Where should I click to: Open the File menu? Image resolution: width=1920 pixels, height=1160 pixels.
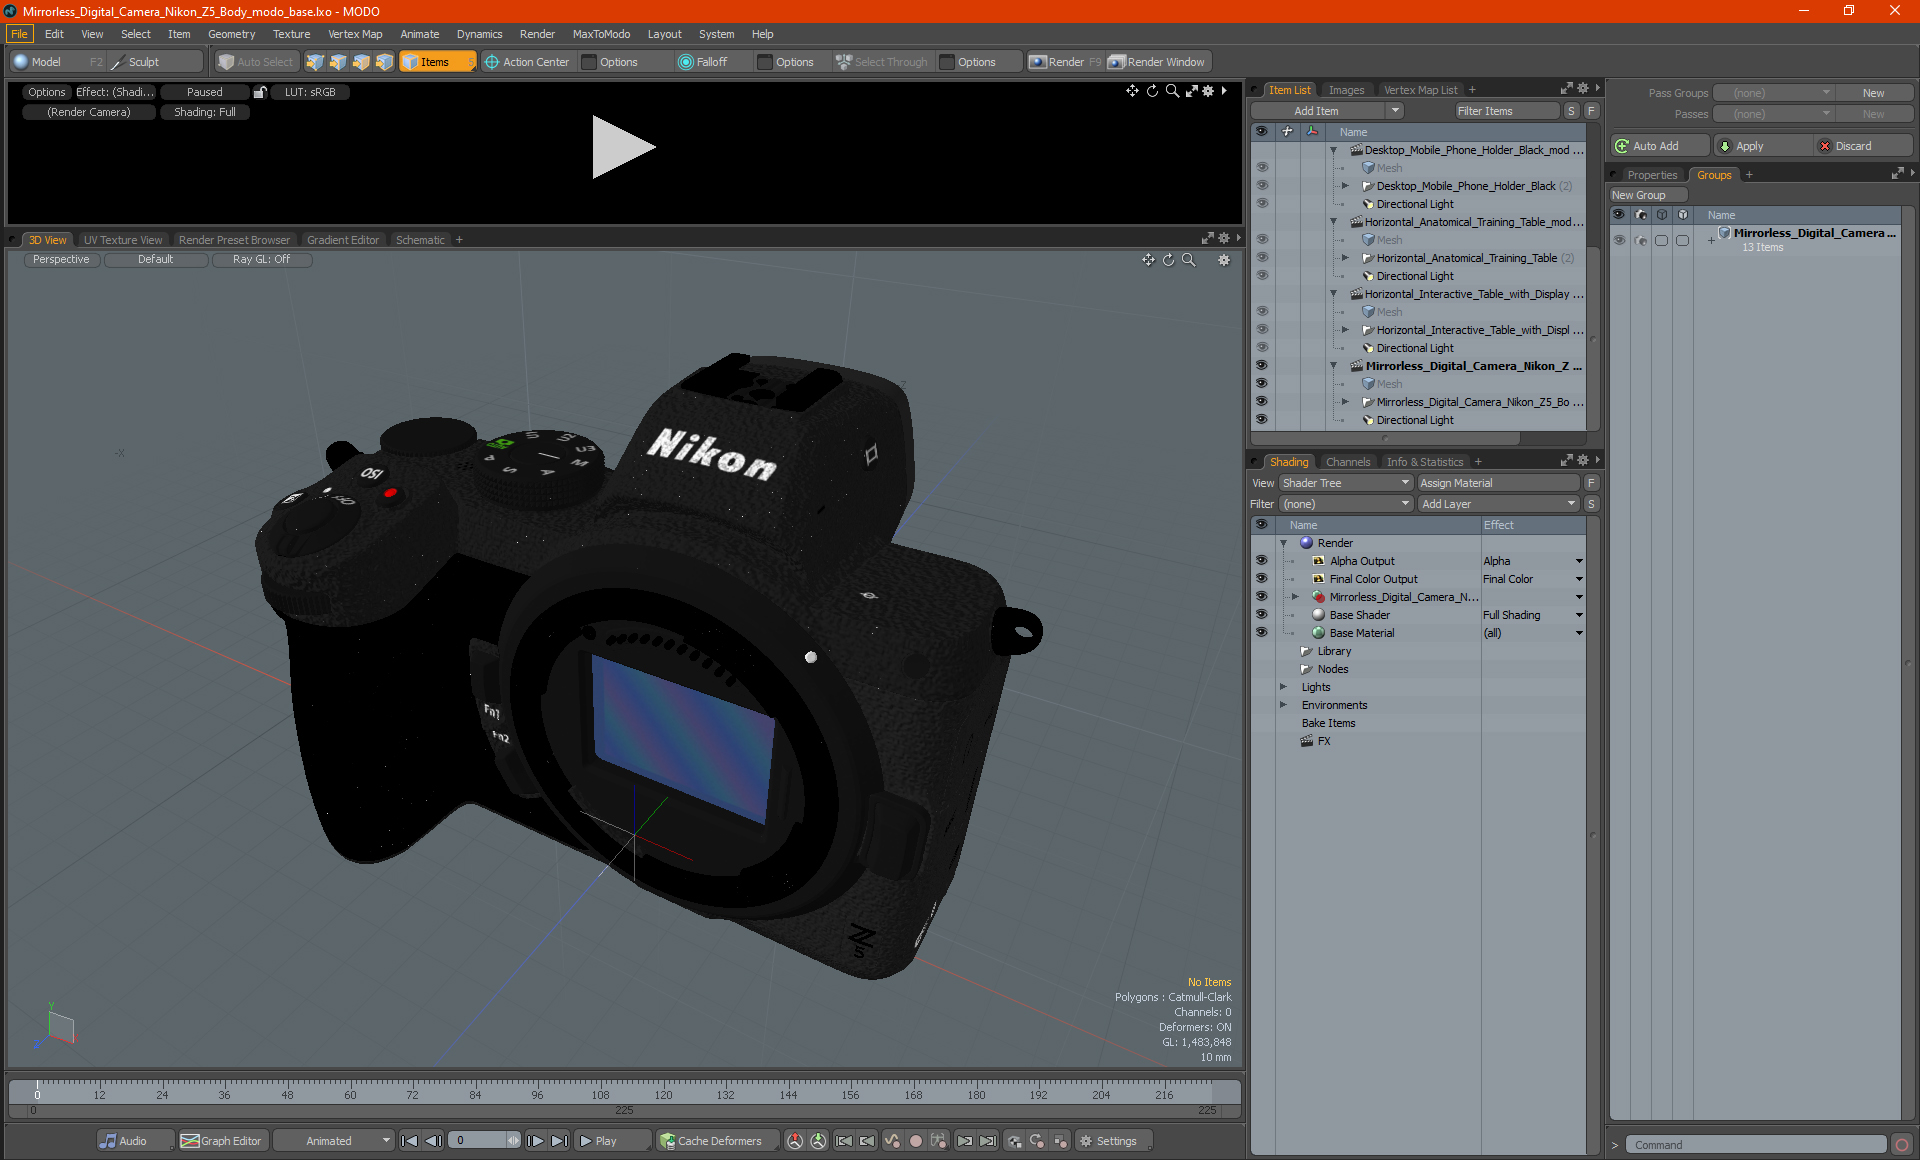tap(19, 34)
